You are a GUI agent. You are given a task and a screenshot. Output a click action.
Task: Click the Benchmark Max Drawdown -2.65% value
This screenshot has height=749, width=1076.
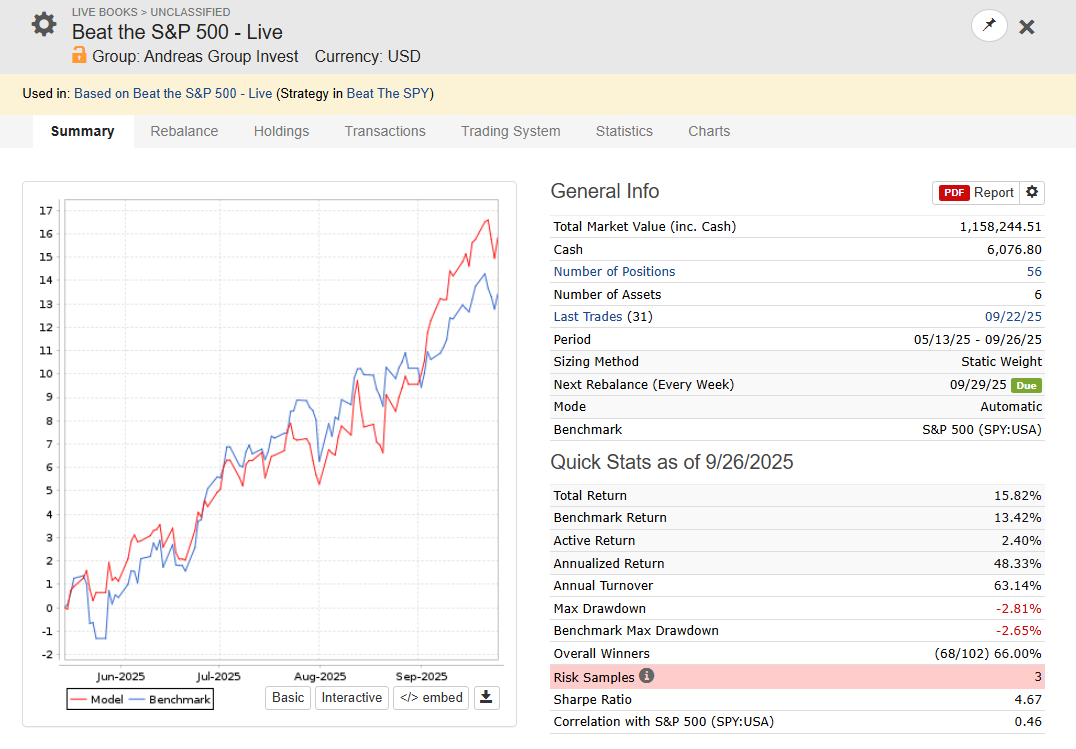(x=1018, y=631)
